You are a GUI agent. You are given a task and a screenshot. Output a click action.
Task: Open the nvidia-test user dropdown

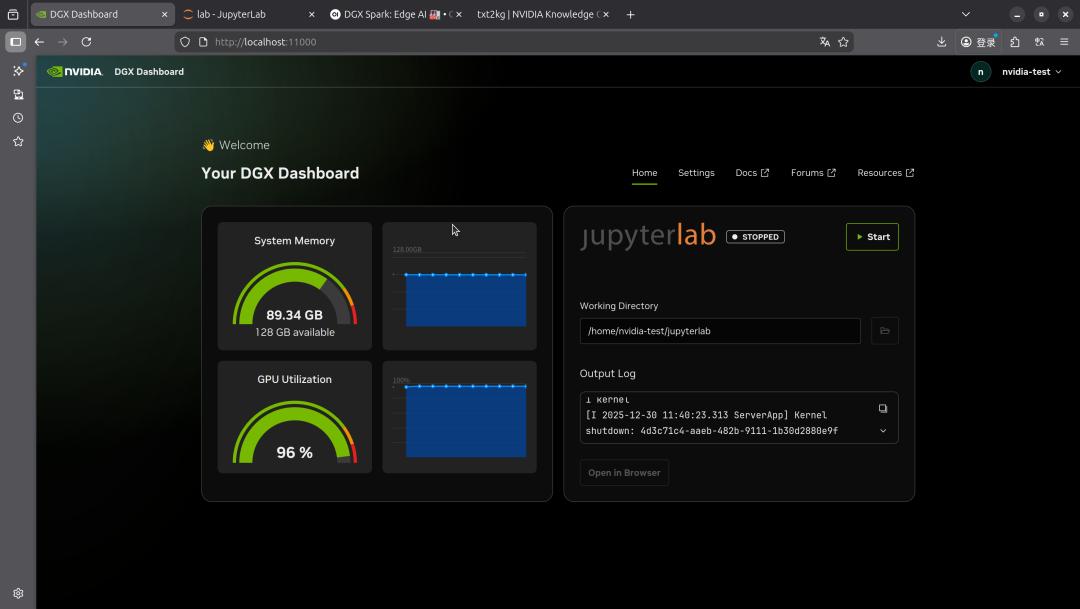pyautogui.click(x=1031, y=72)
